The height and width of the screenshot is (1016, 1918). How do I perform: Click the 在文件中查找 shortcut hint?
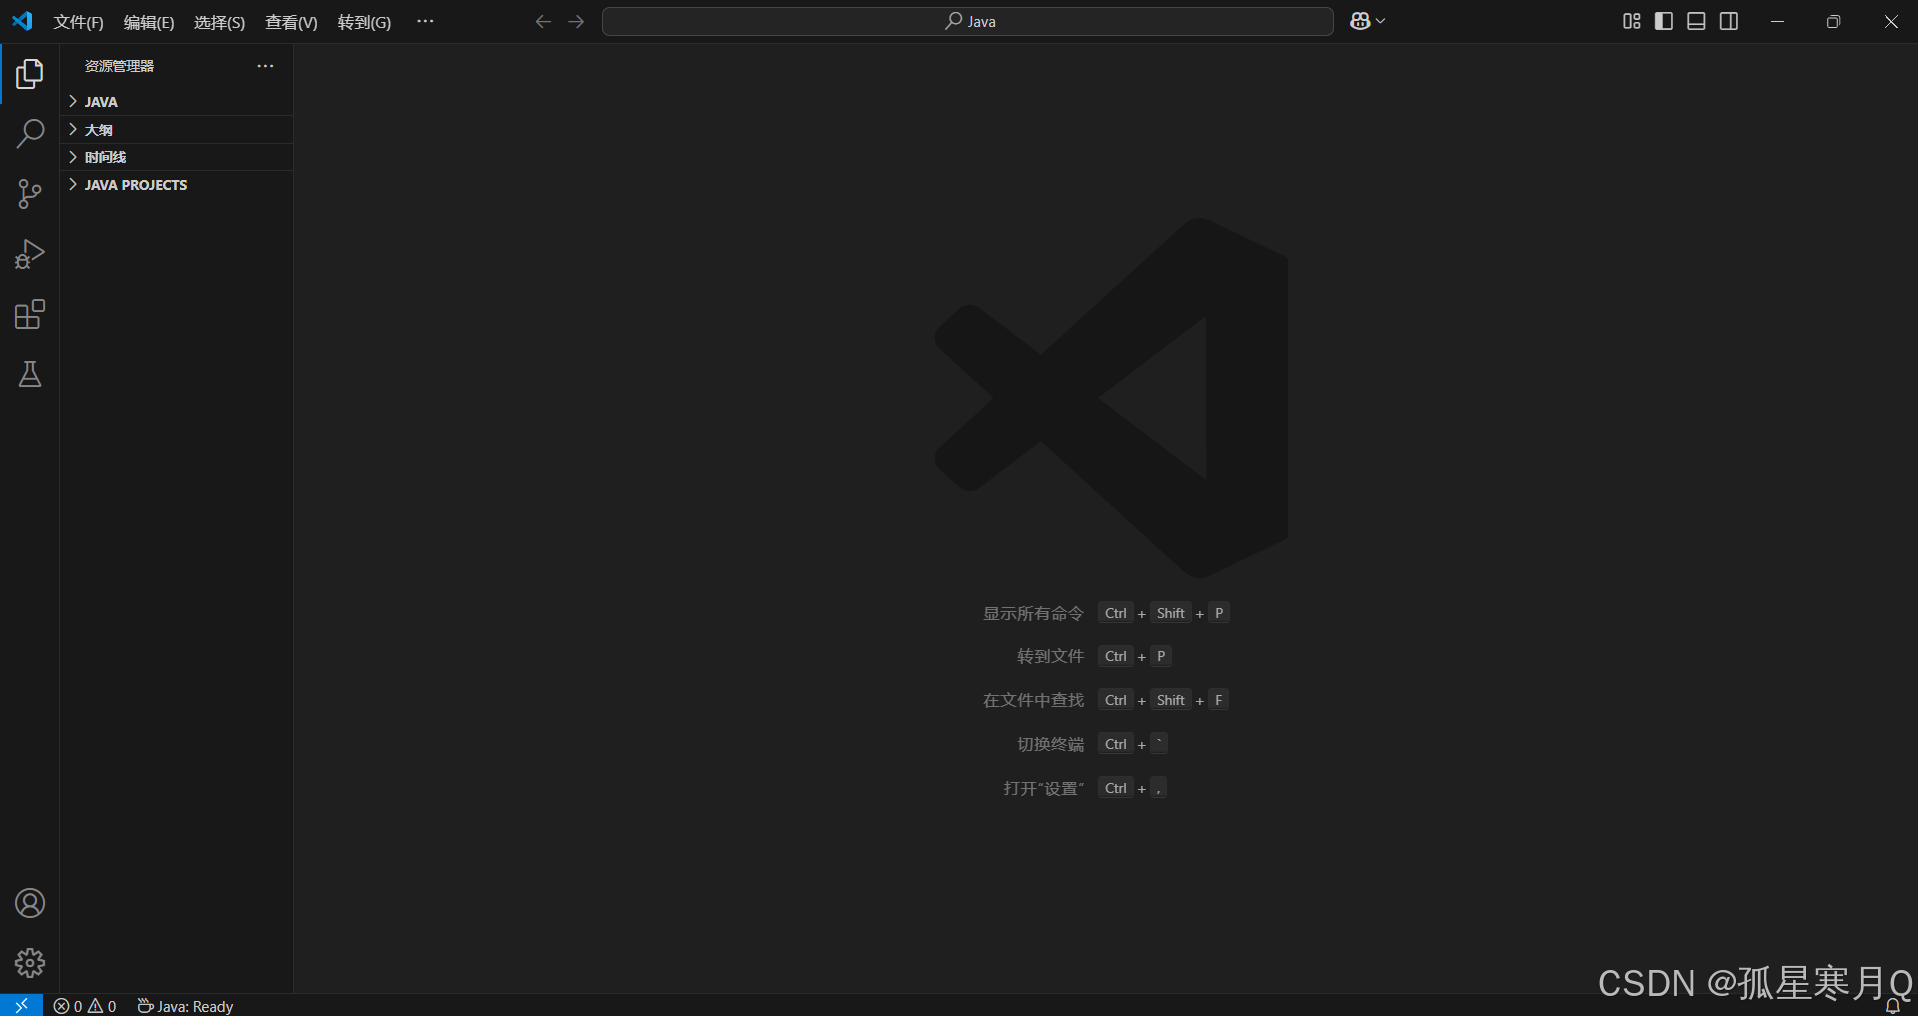pyautogui.click(x=1033, y=700)
